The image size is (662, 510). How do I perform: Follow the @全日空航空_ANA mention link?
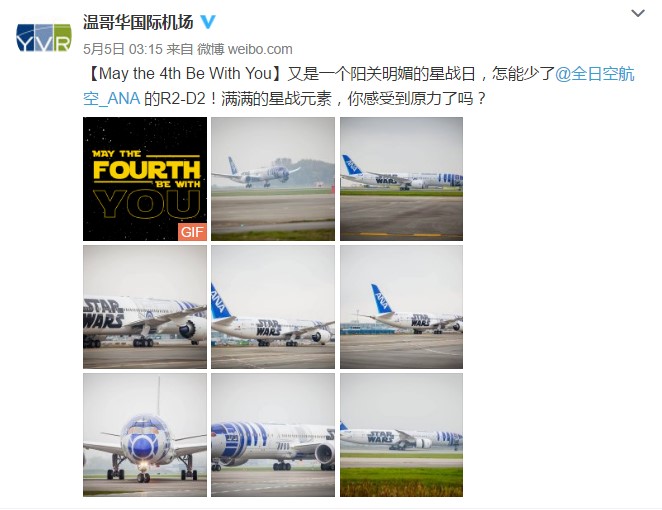[x=594, y=74]
